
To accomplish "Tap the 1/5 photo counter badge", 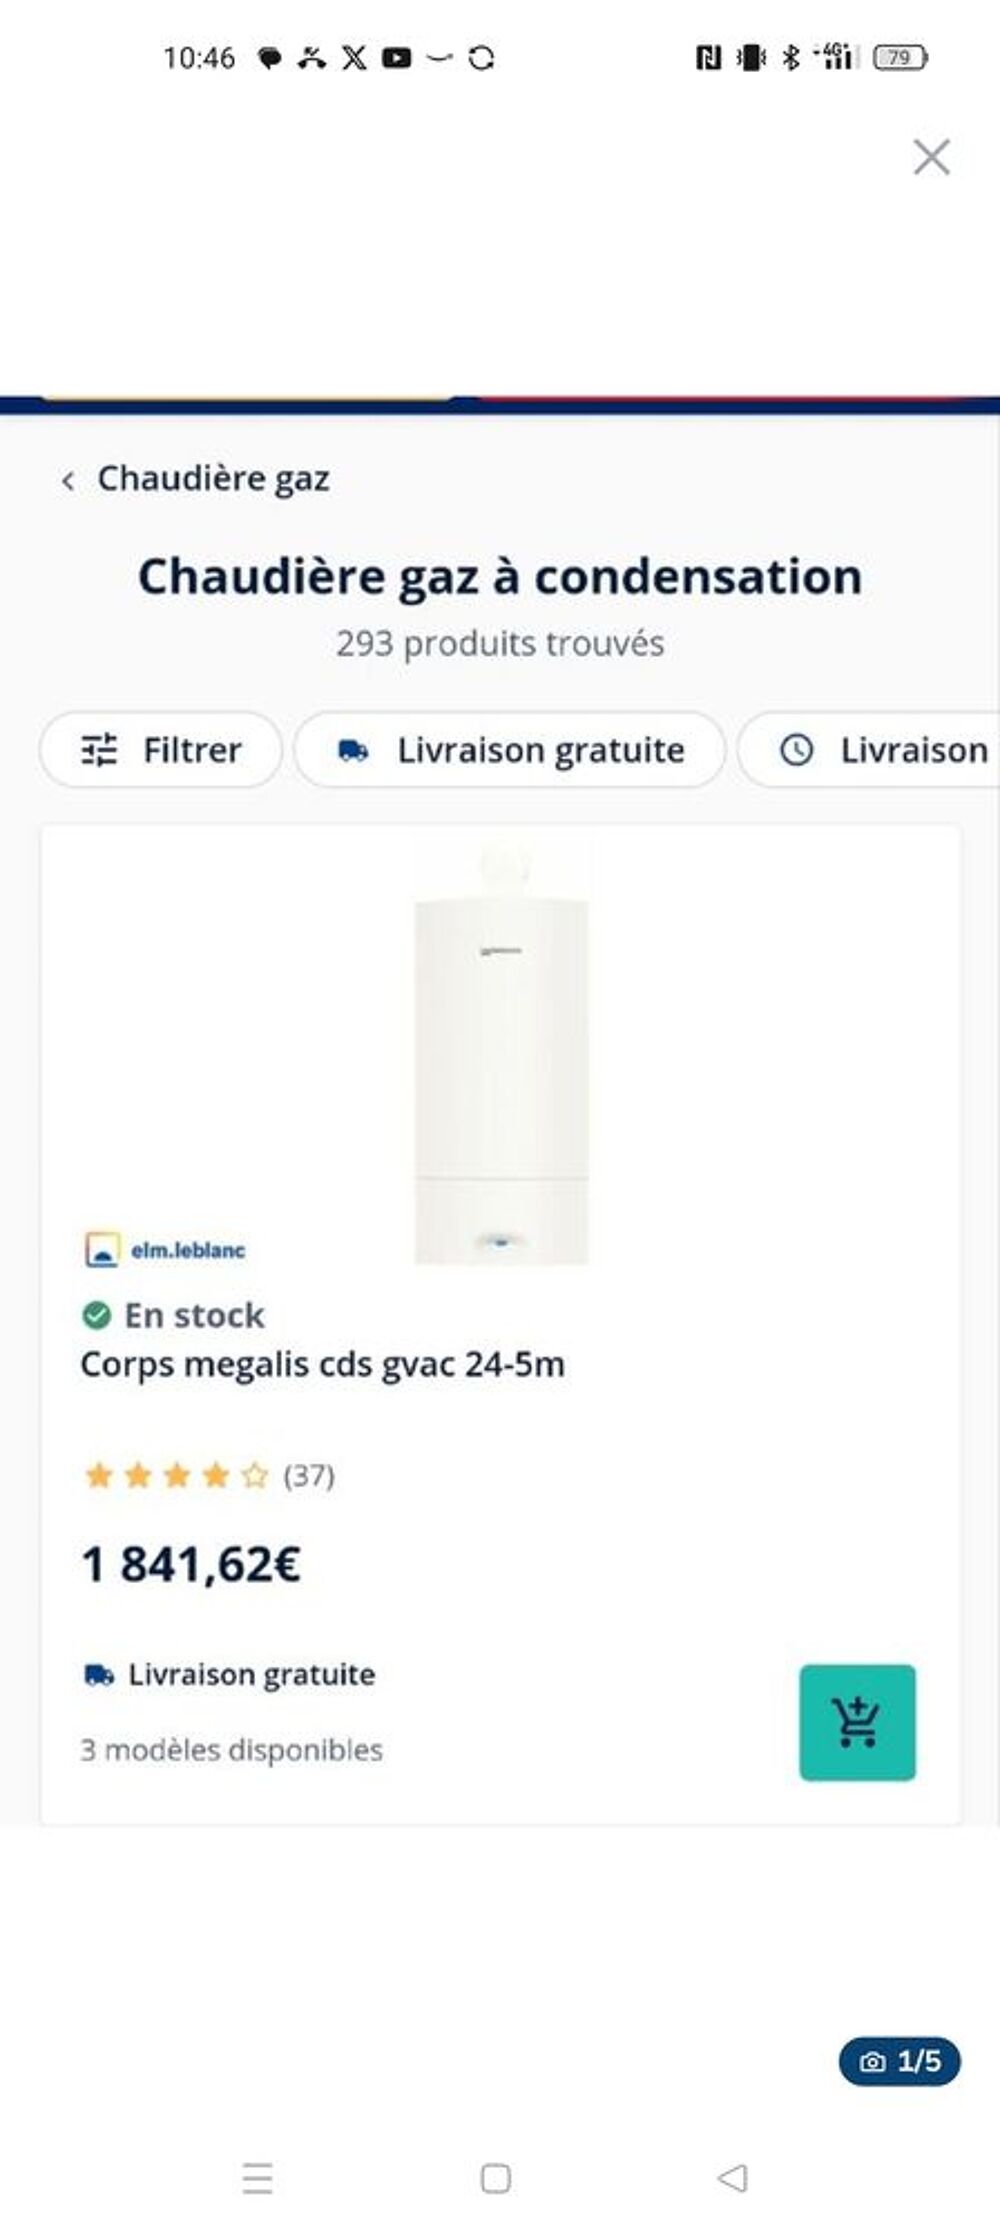I will coord(899,2061).
